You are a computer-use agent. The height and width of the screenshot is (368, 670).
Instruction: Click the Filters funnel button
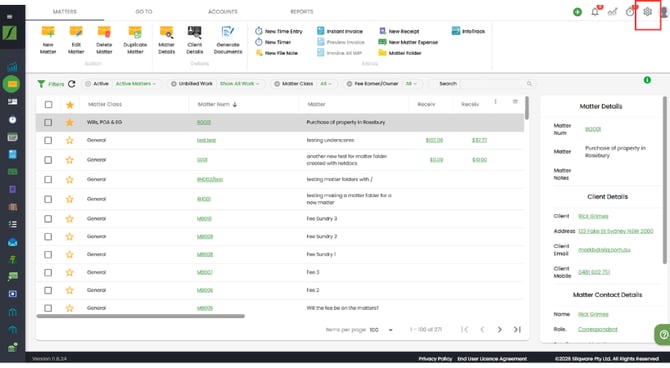coord(50,84)
